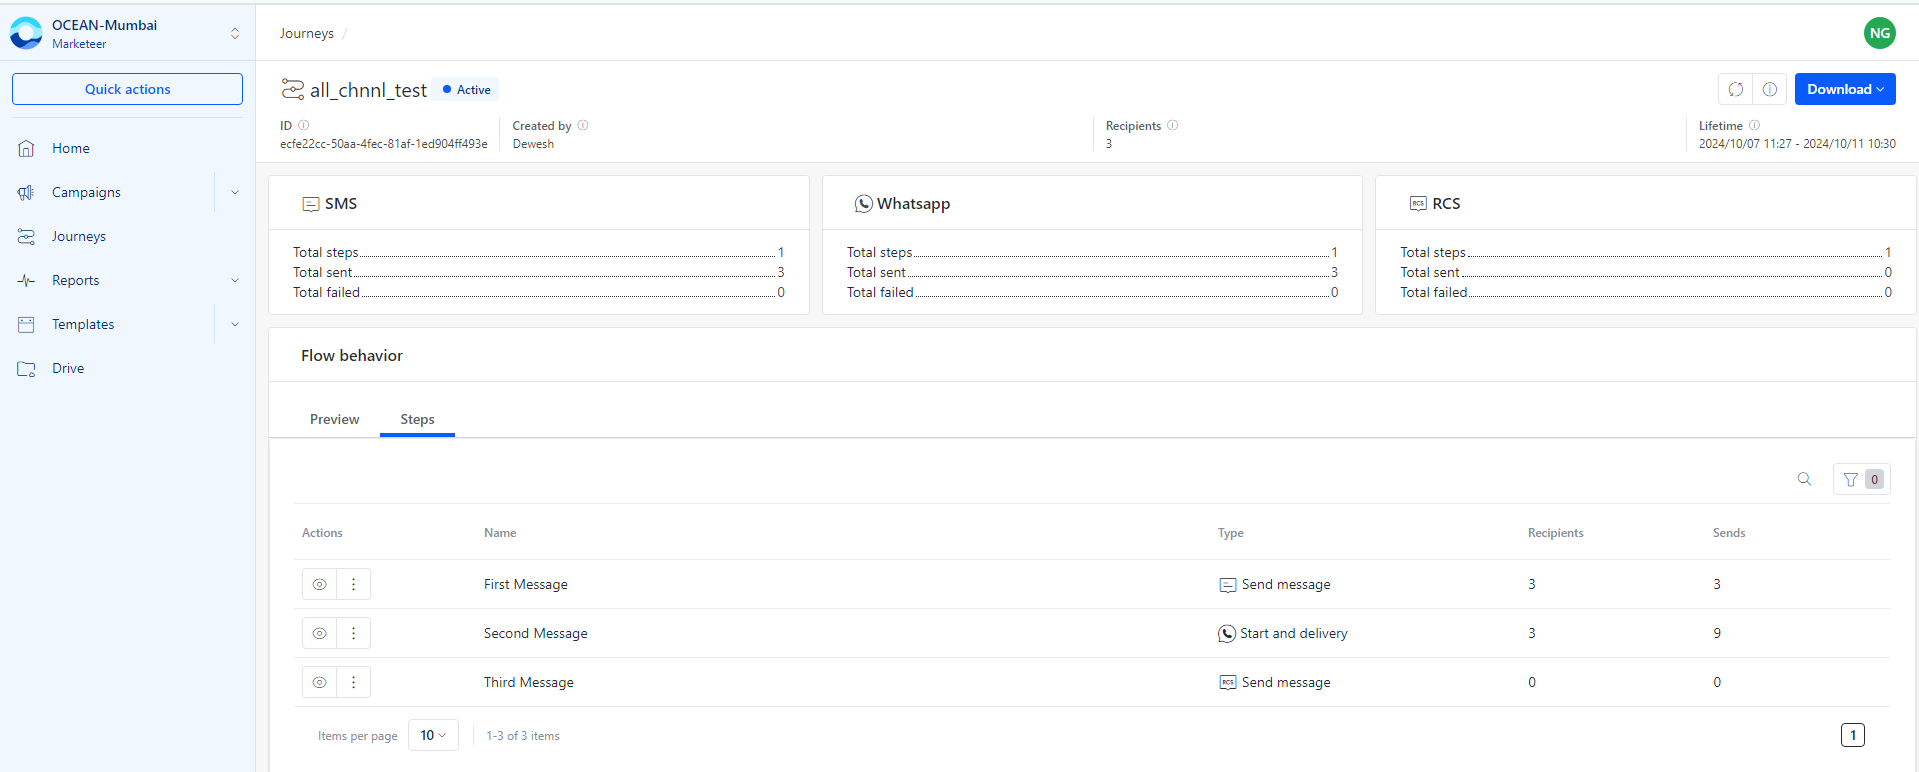Image resolution: width=1919 pixels, height=772 pixels.
Task: Click pagination page 1 button
Action: [x=1853, y=735]
